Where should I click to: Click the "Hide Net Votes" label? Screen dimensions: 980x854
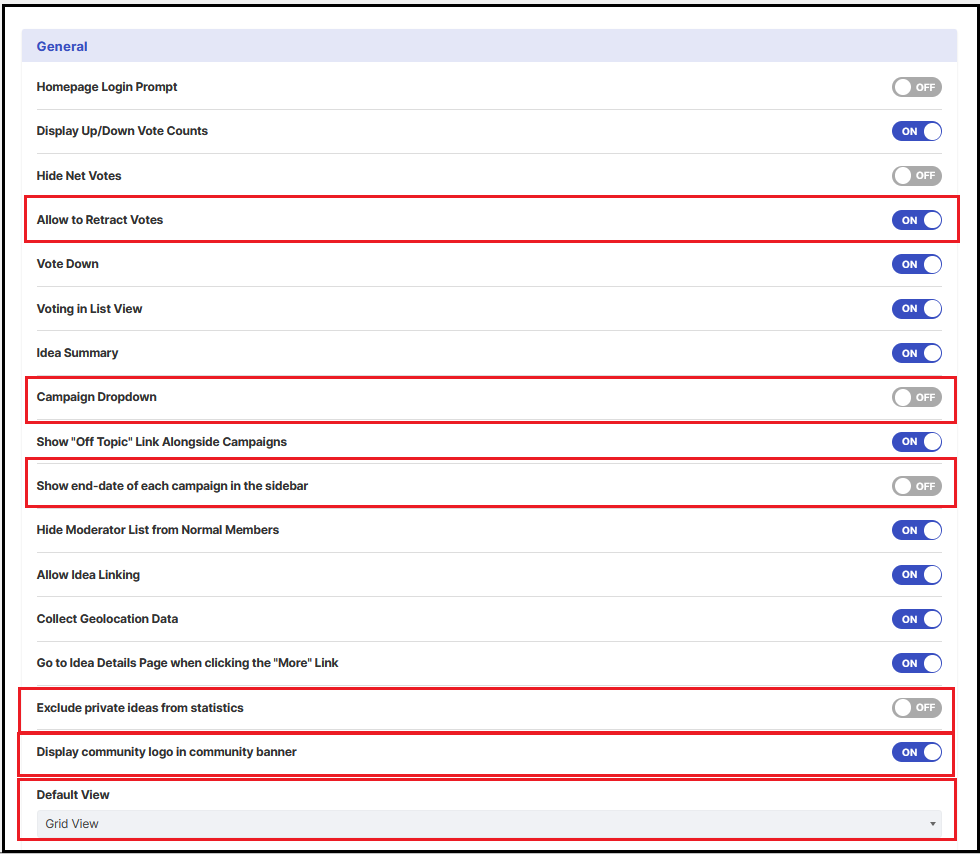(79, 176)
